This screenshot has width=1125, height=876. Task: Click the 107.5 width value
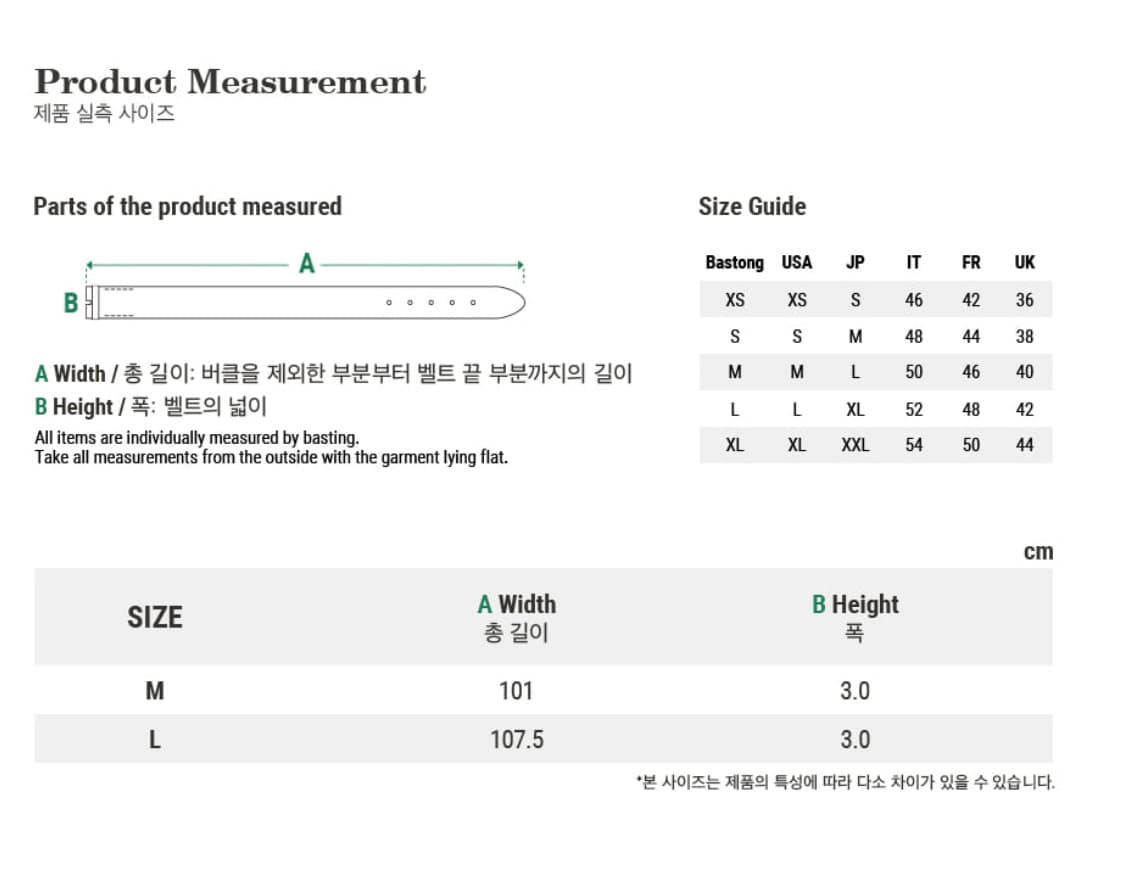[517, 740]
